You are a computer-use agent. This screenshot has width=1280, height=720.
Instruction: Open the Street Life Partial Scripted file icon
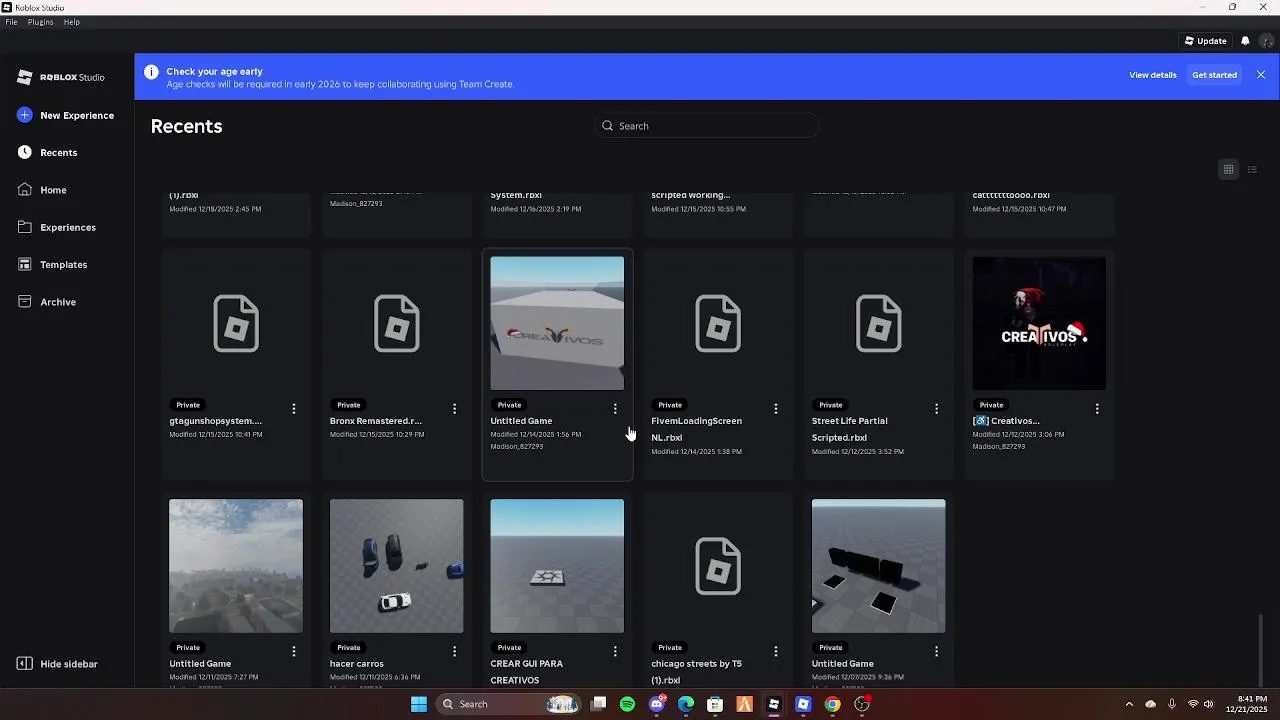pos(879,323)
